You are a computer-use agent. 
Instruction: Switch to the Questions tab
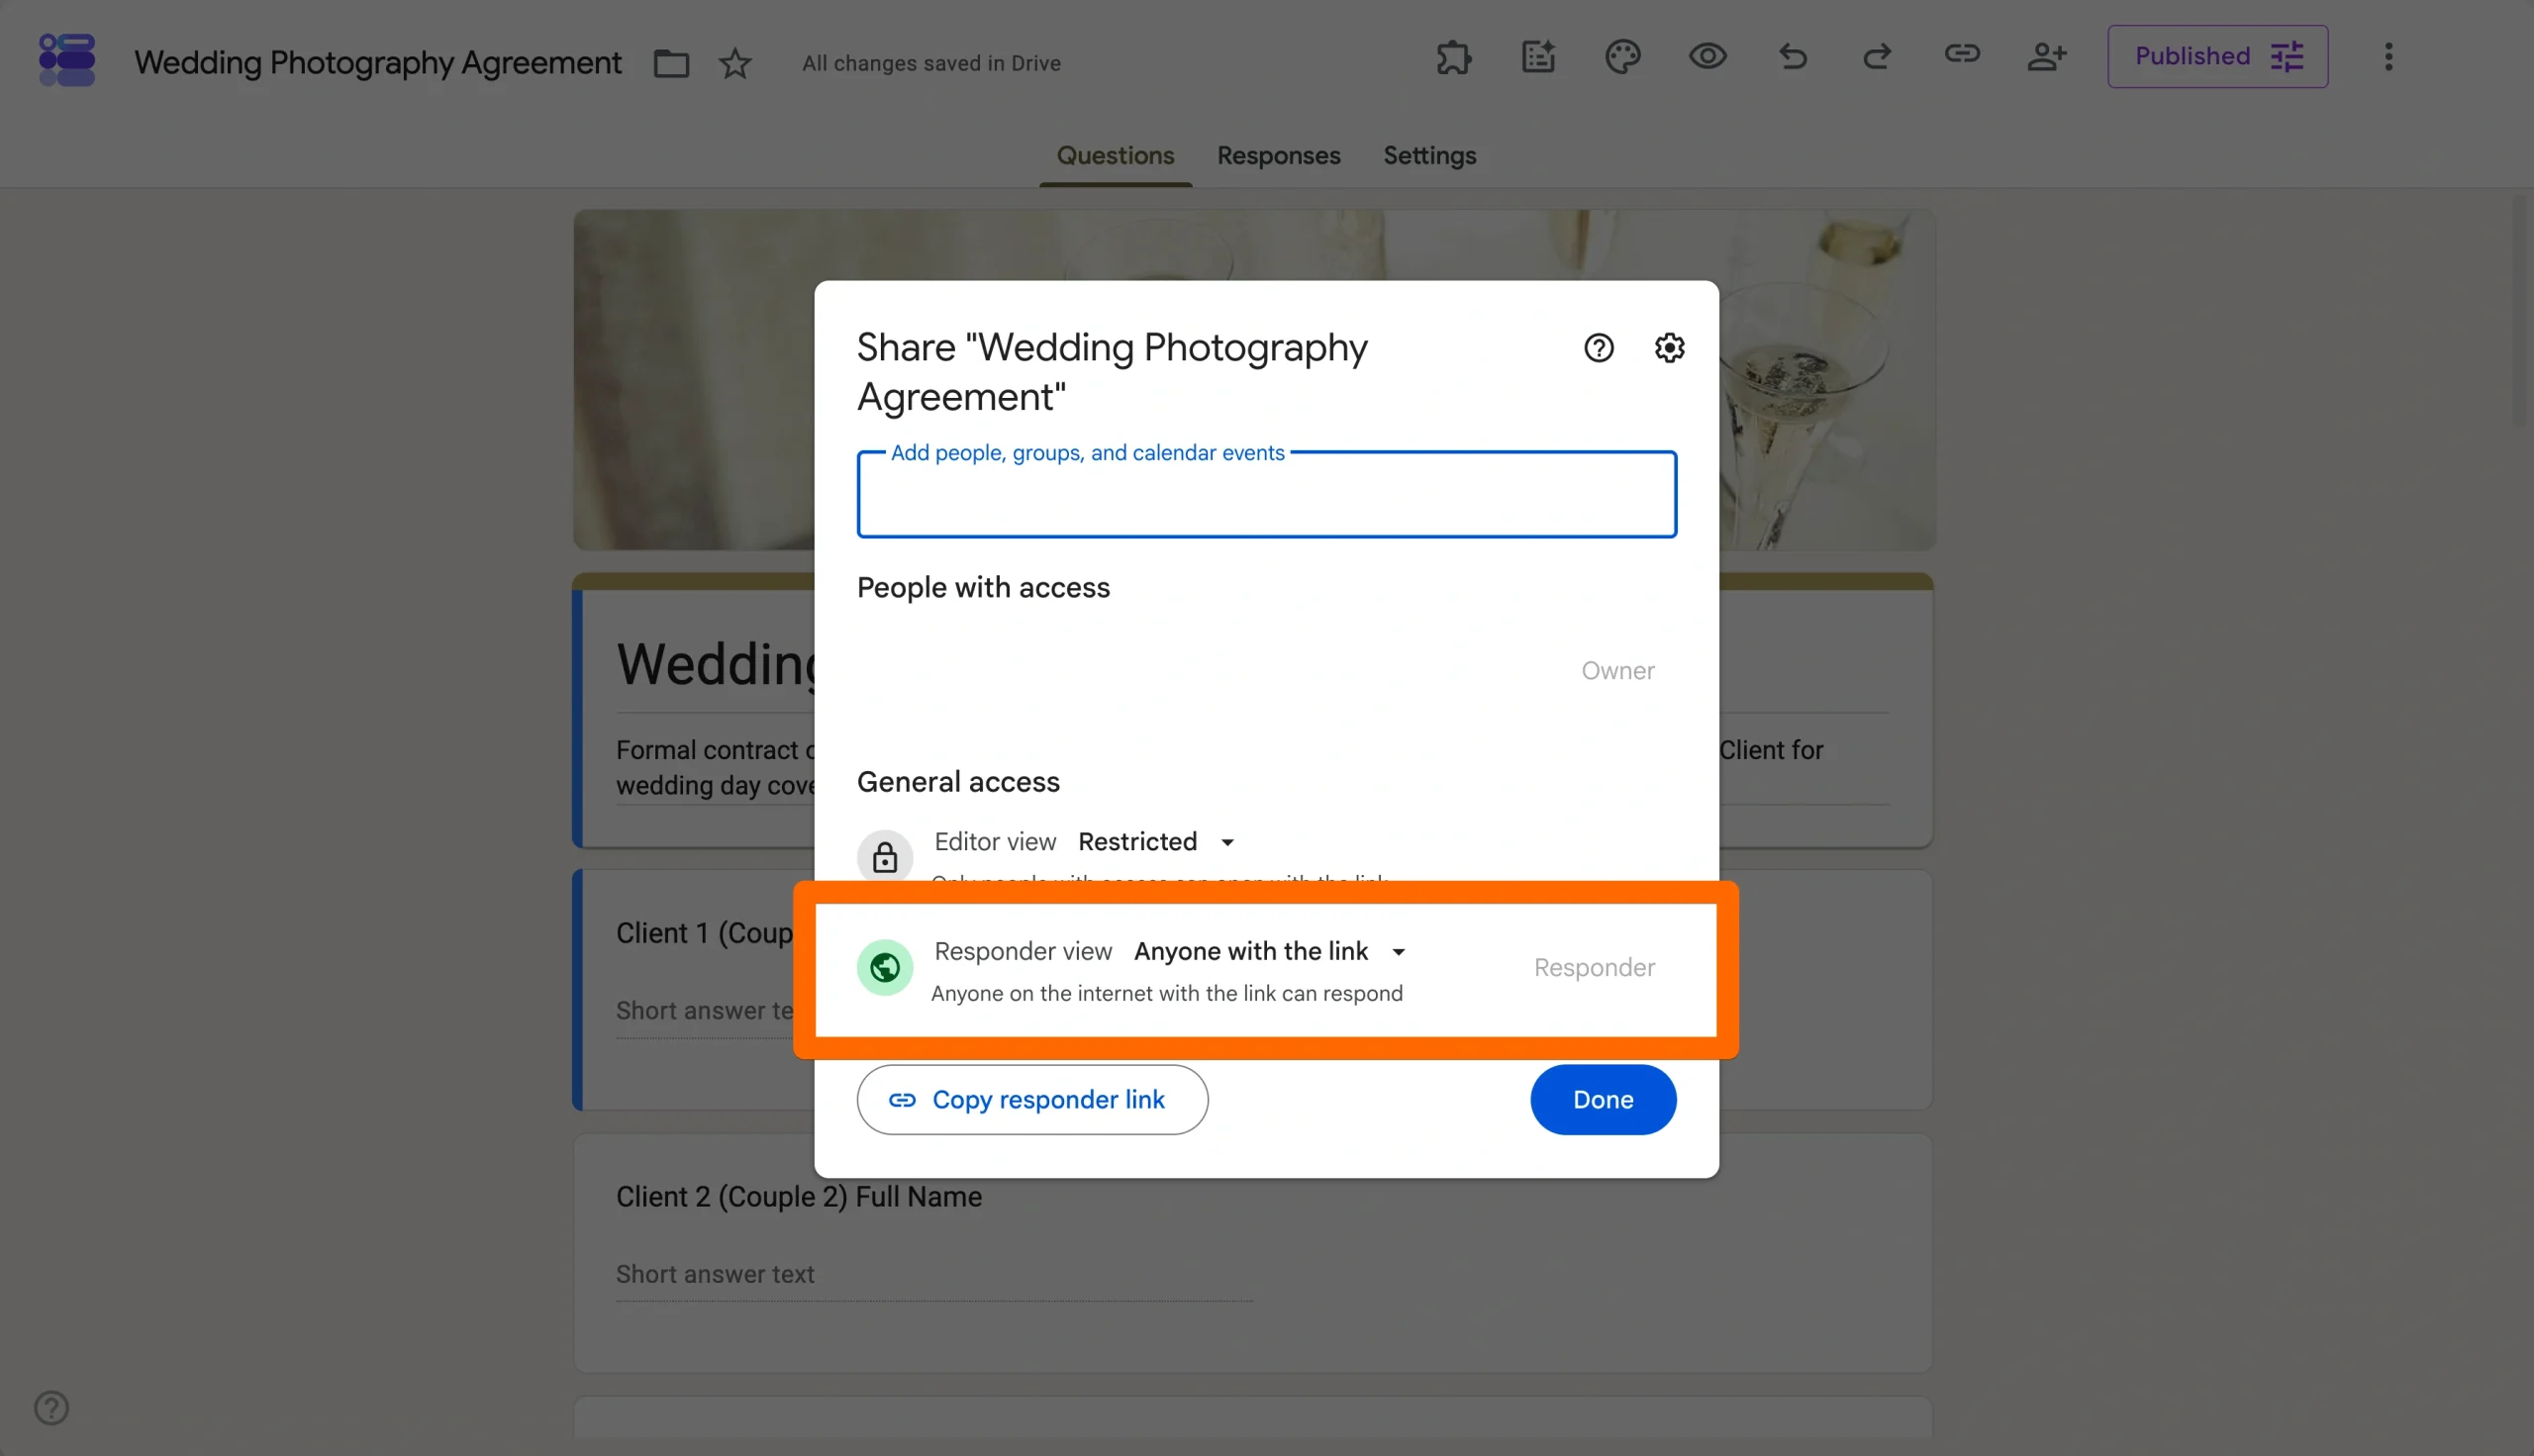click(1115, 156)
